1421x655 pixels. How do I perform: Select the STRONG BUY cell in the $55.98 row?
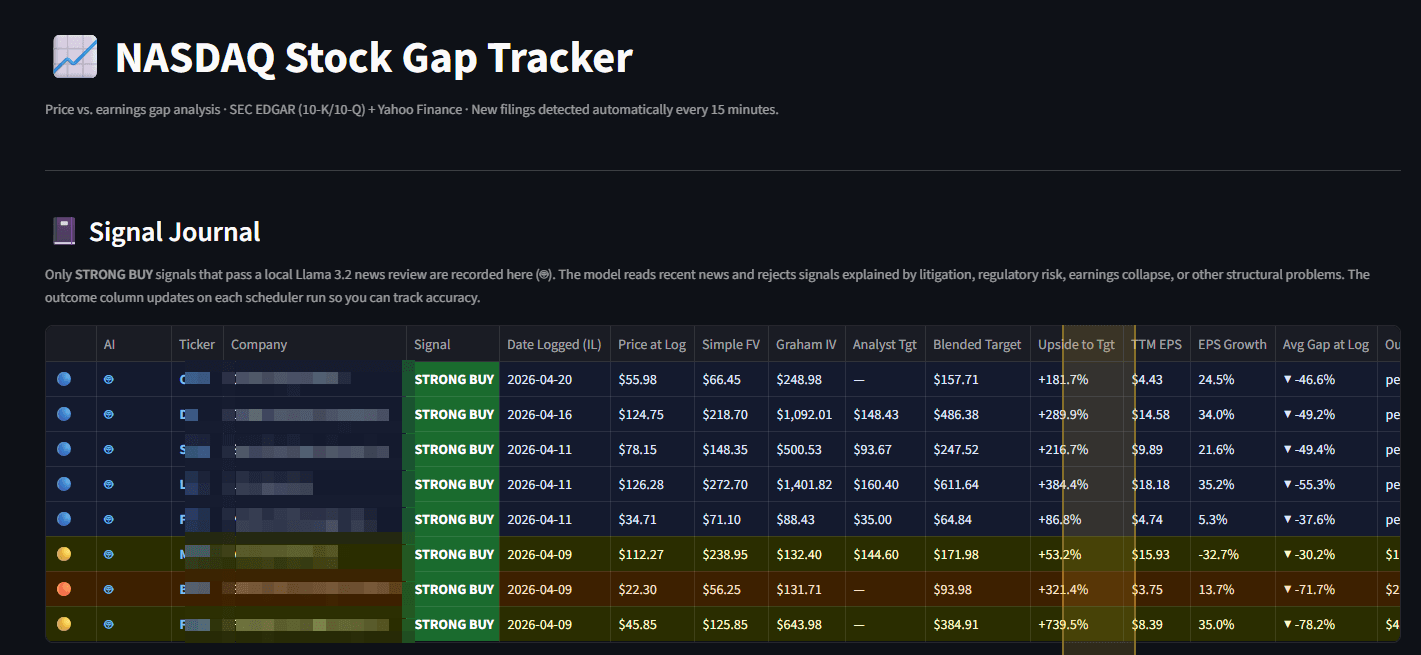(453, 379)
